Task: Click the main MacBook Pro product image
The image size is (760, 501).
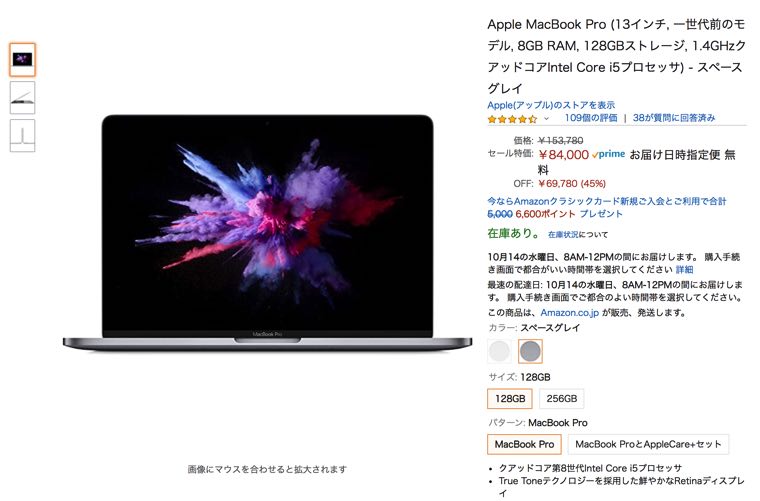Action: (267, 231)
